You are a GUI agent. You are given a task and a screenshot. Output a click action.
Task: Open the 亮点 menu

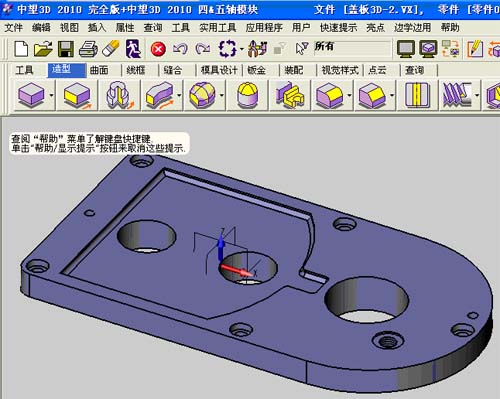[375, 27]
